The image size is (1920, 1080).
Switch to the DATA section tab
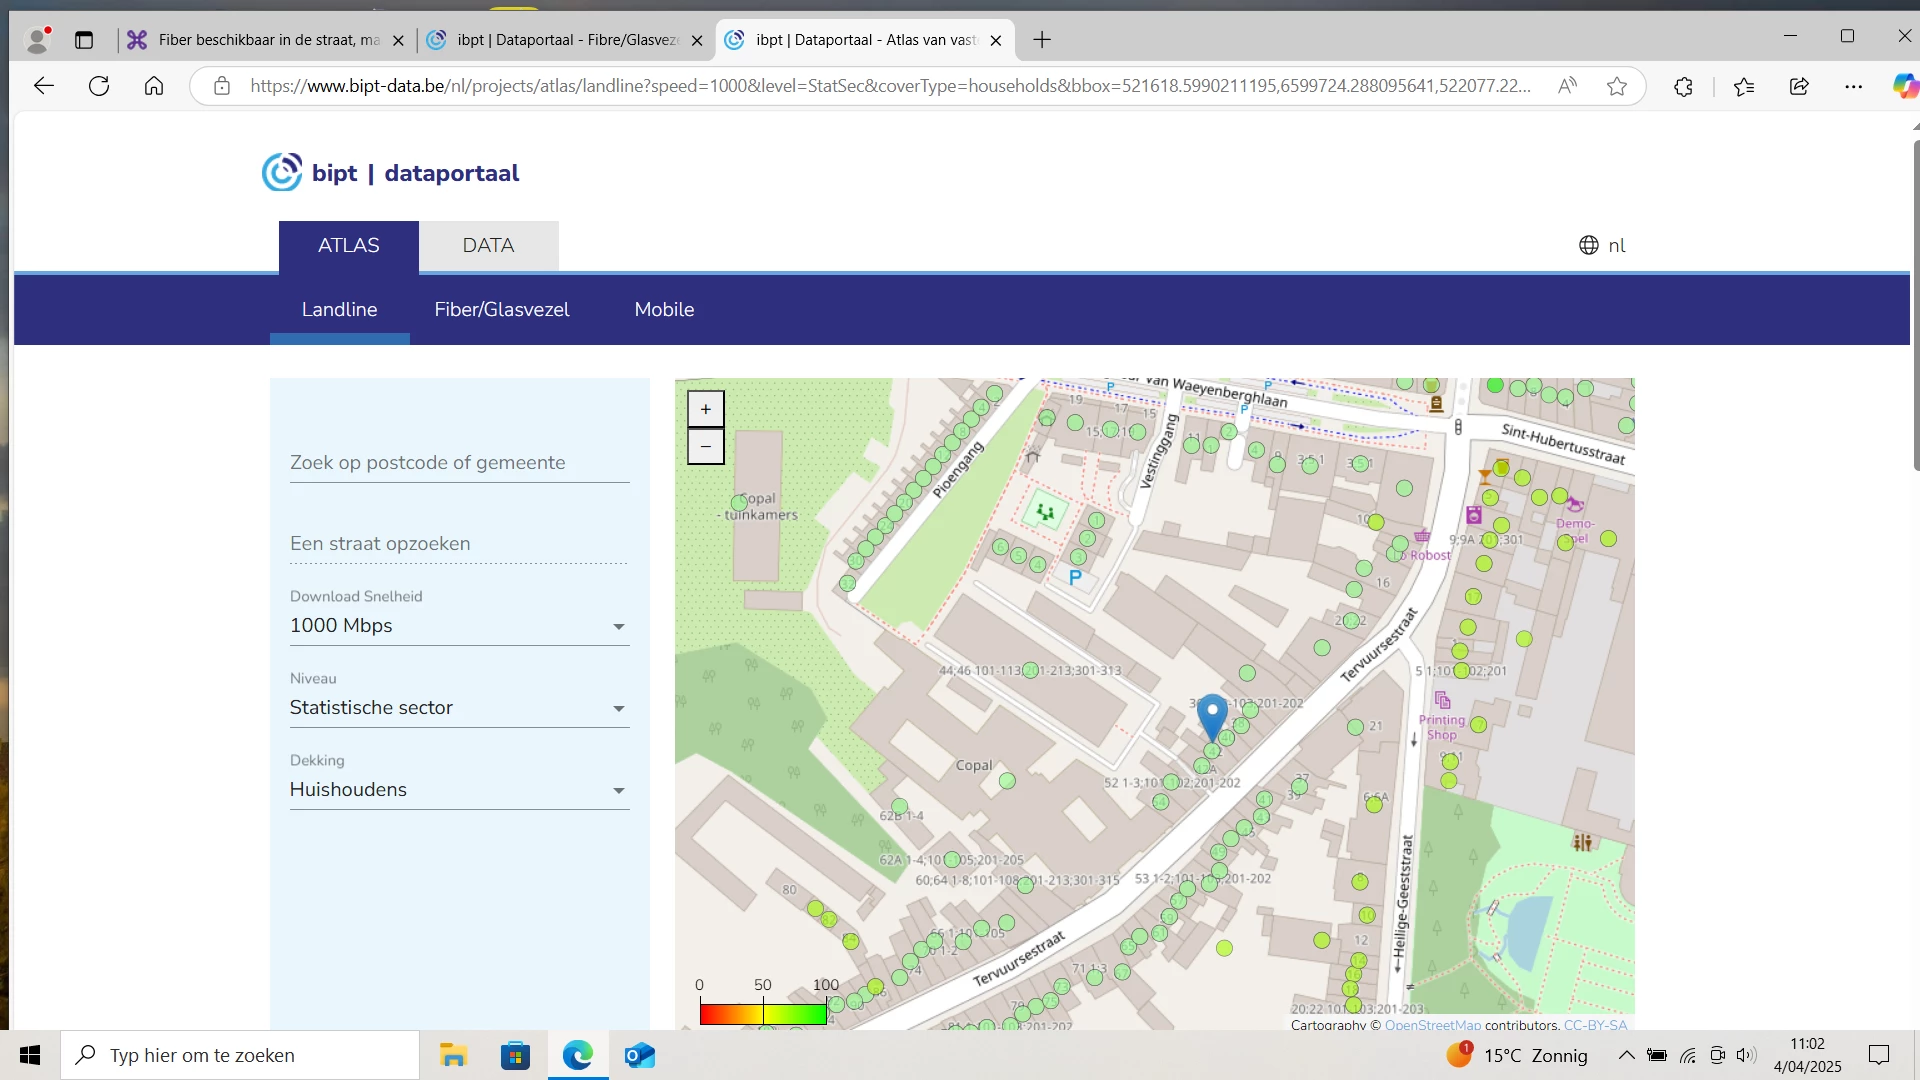(488, 246)
